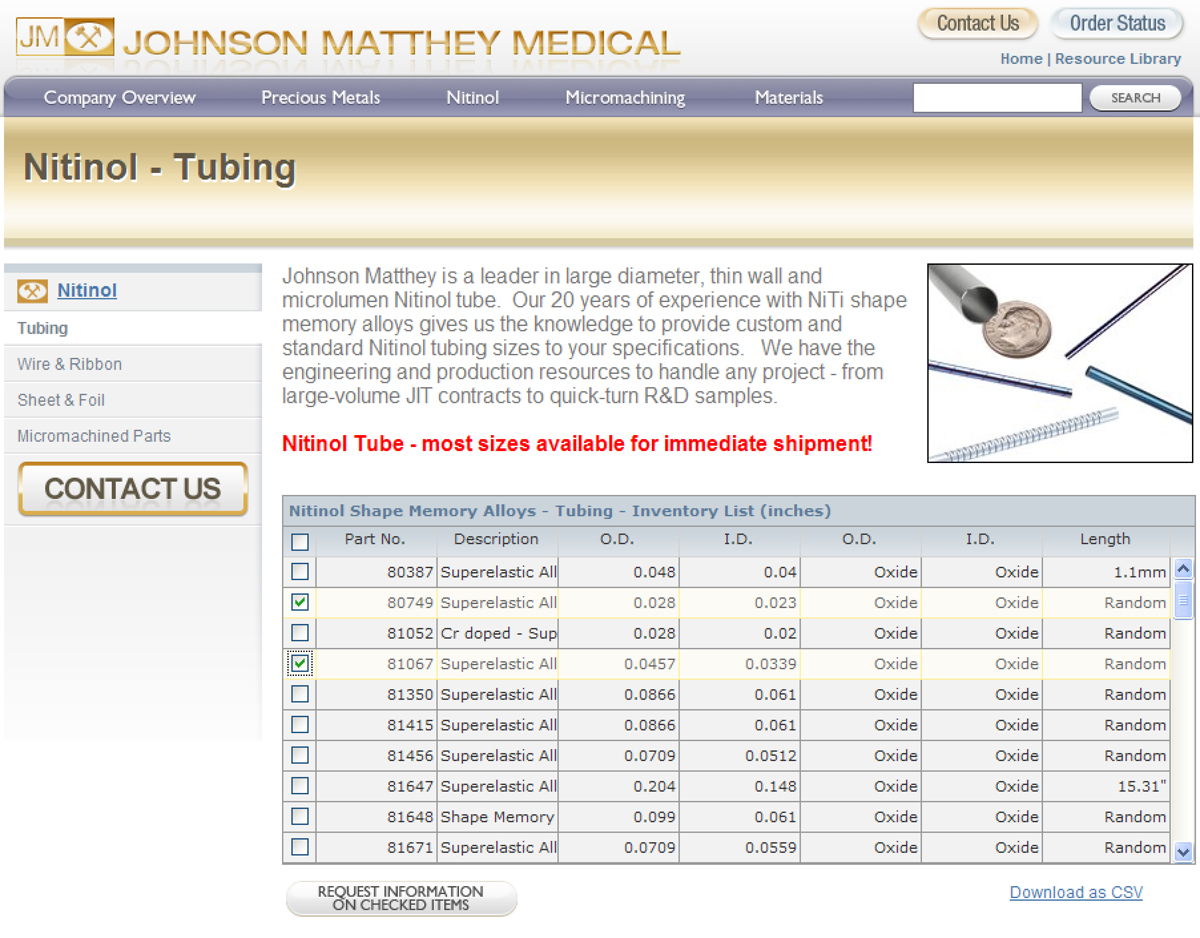Select Wire & Ribbon in the sidebar
1200x938 pixels.
[70, 364]
